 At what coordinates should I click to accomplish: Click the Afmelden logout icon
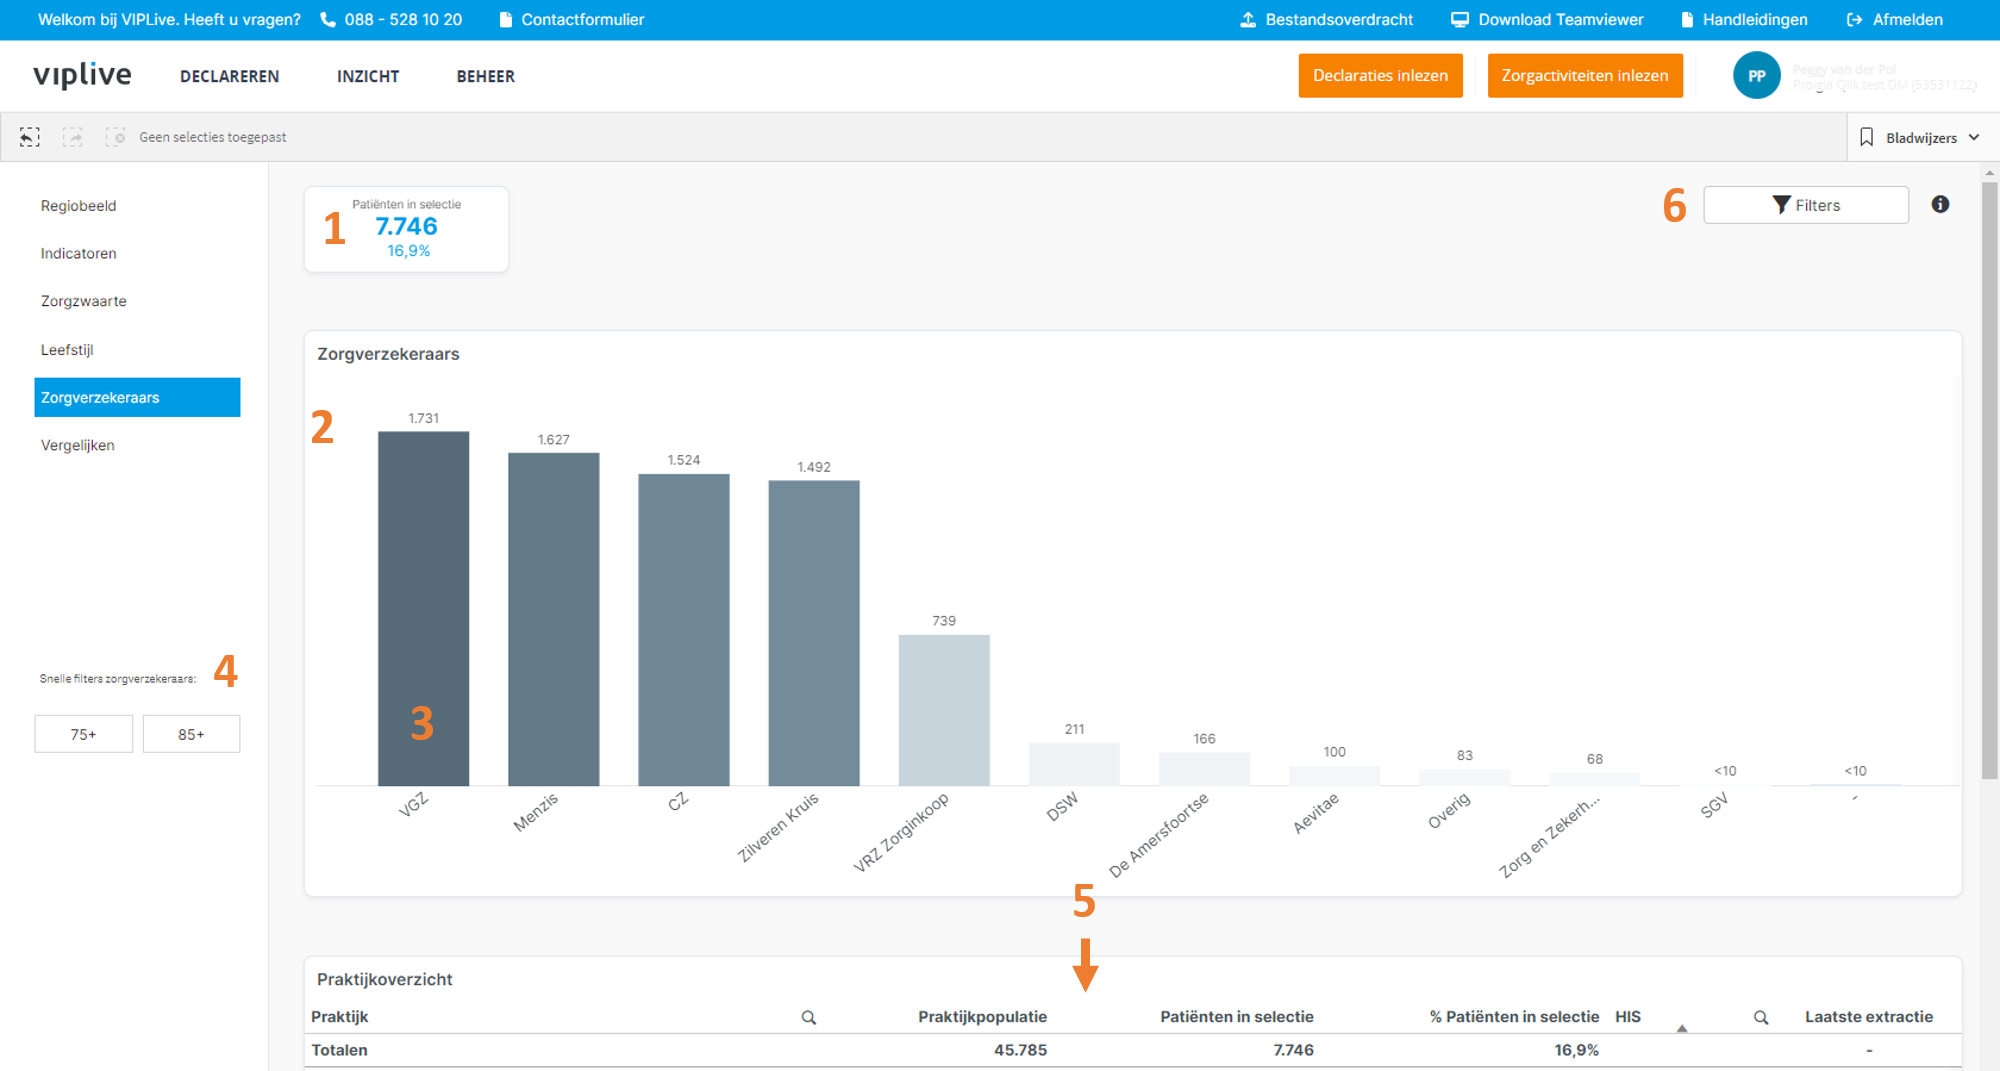tap(1854, 20)
